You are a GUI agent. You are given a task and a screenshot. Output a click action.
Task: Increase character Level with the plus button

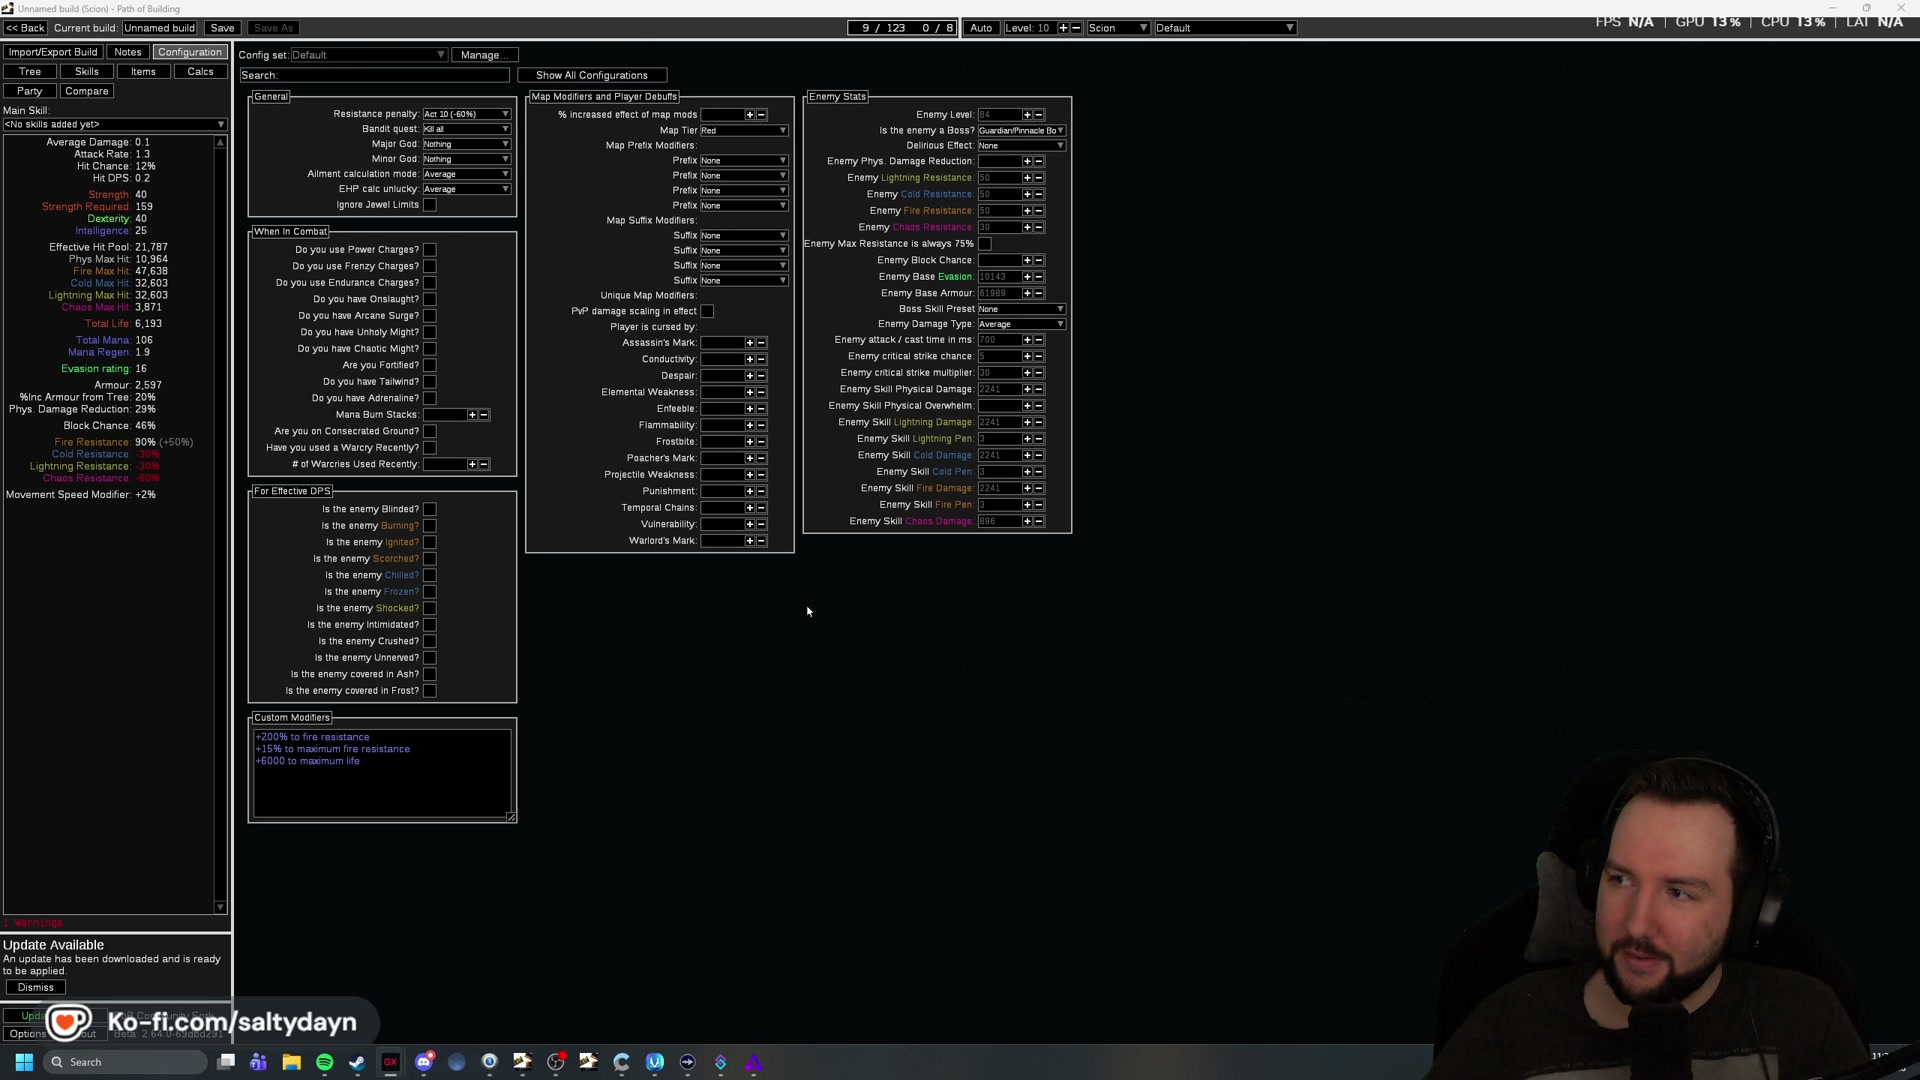coord(1063,28)
